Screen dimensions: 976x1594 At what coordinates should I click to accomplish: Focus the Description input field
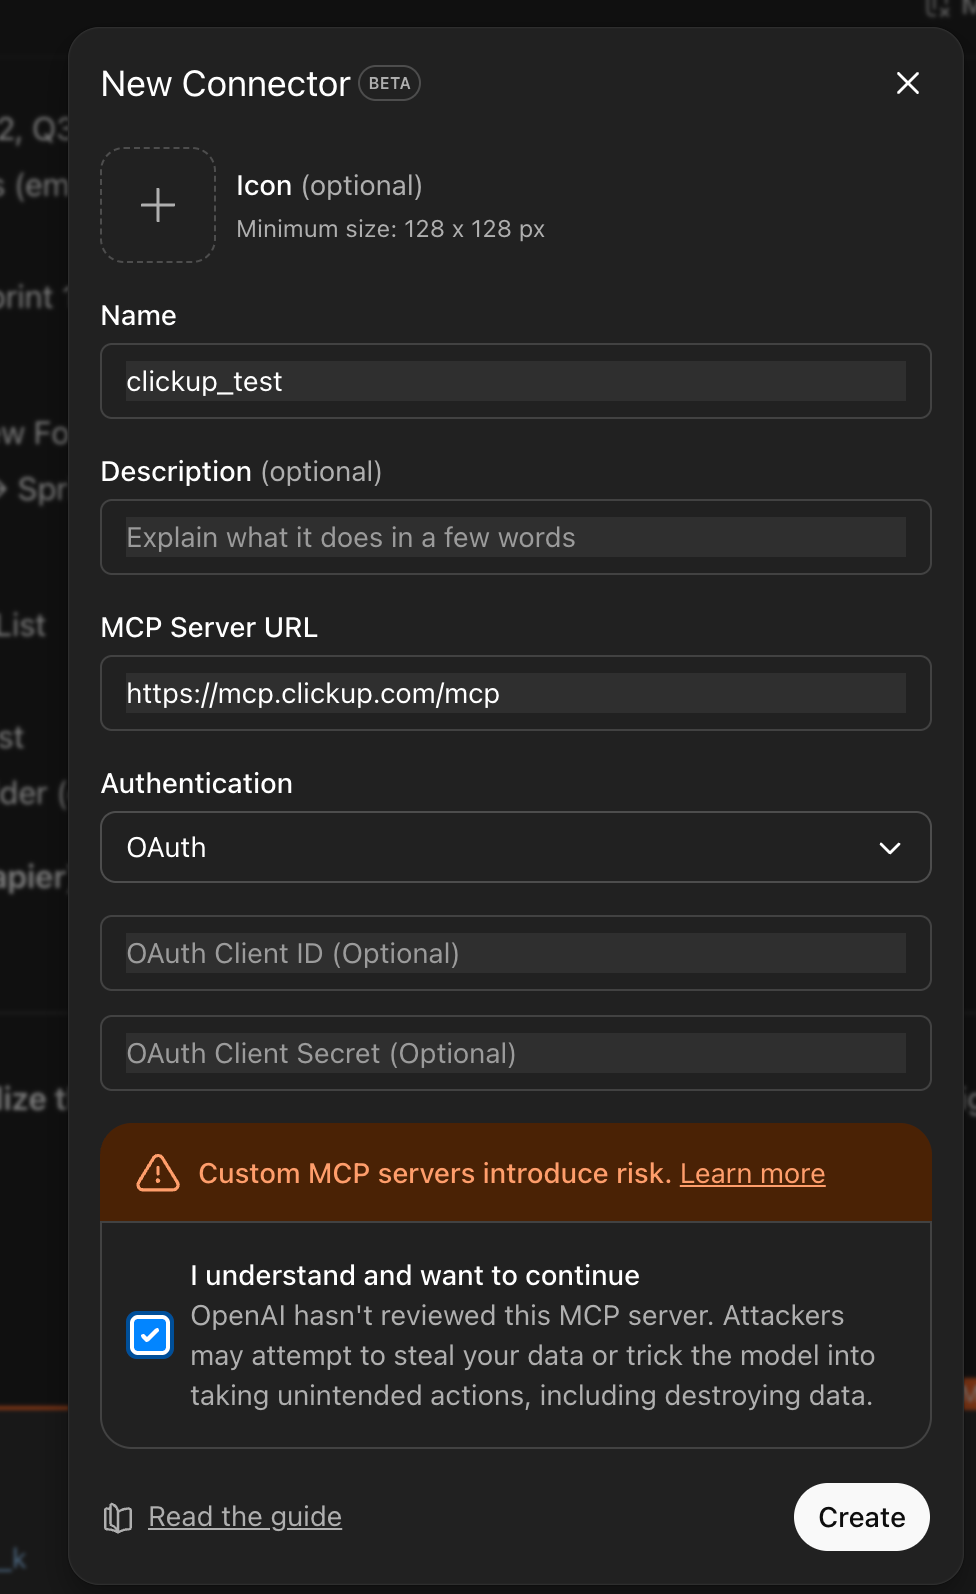coord(516,537)
